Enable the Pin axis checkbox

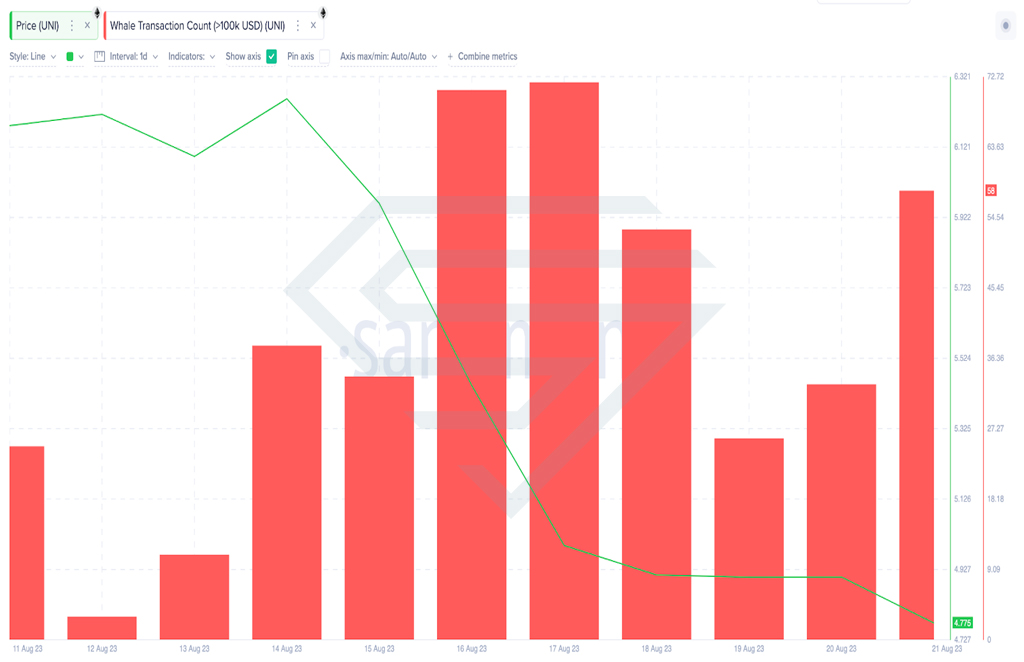[x=325, y=57]
